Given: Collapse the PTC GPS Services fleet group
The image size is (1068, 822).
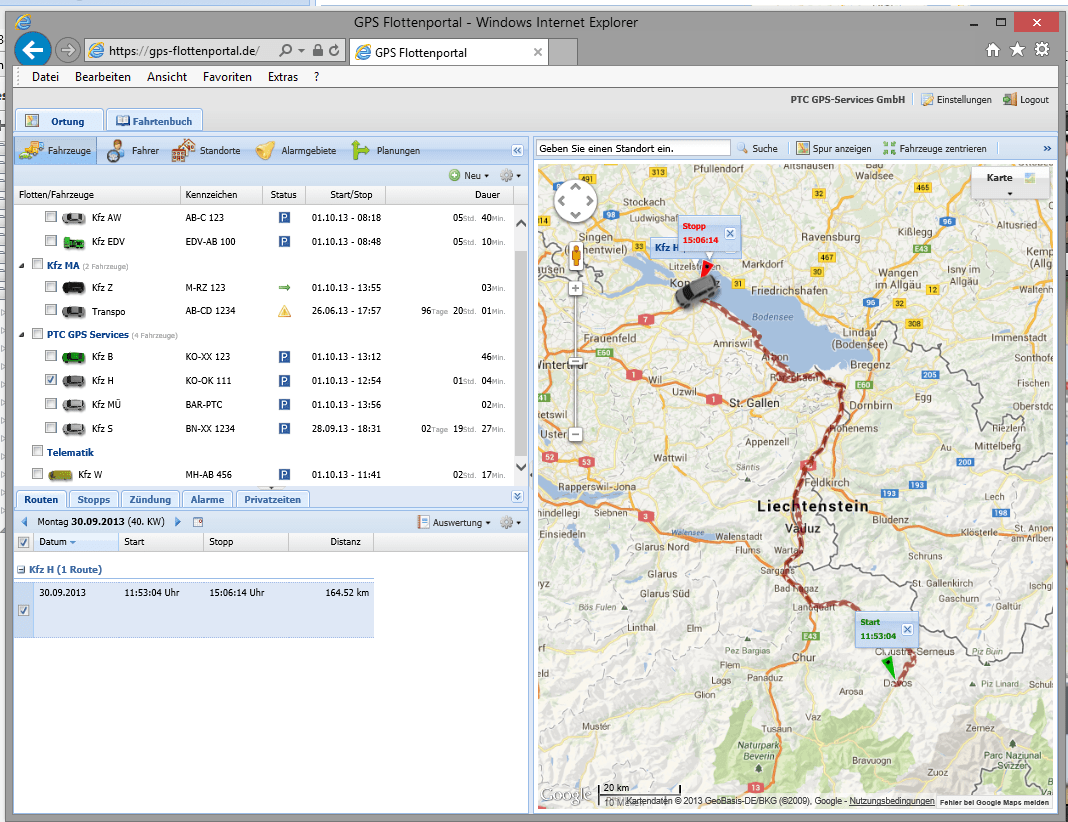Looking at the screenshot, I should pos(22,334).
